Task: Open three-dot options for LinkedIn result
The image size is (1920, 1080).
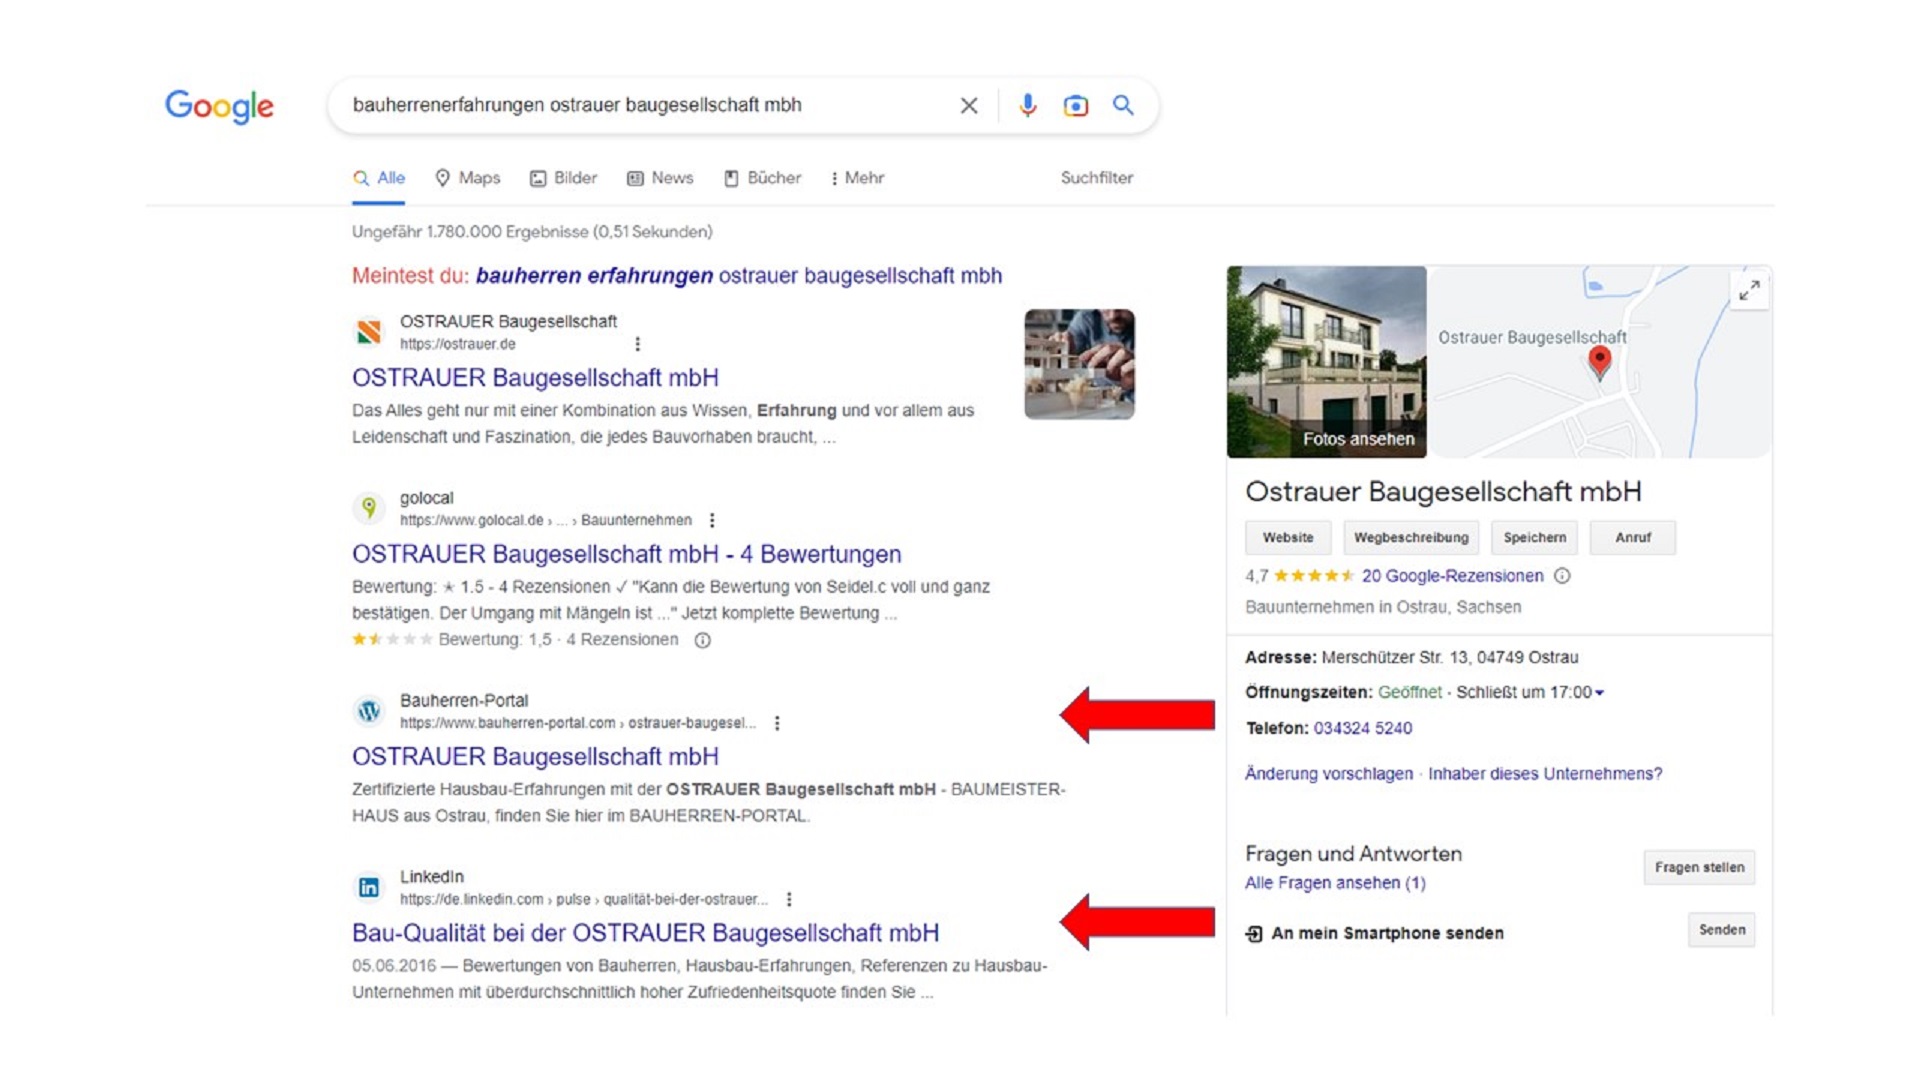Action: click(789, 899)
